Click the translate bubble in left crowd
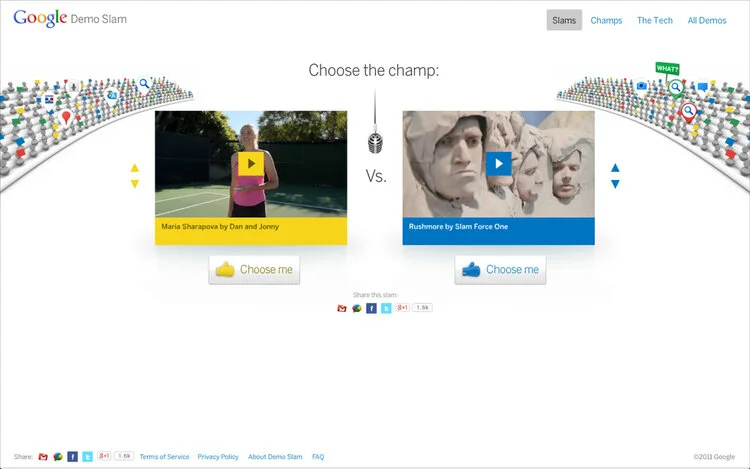Screen dimensions: 750x469 [x=112, y=96]
